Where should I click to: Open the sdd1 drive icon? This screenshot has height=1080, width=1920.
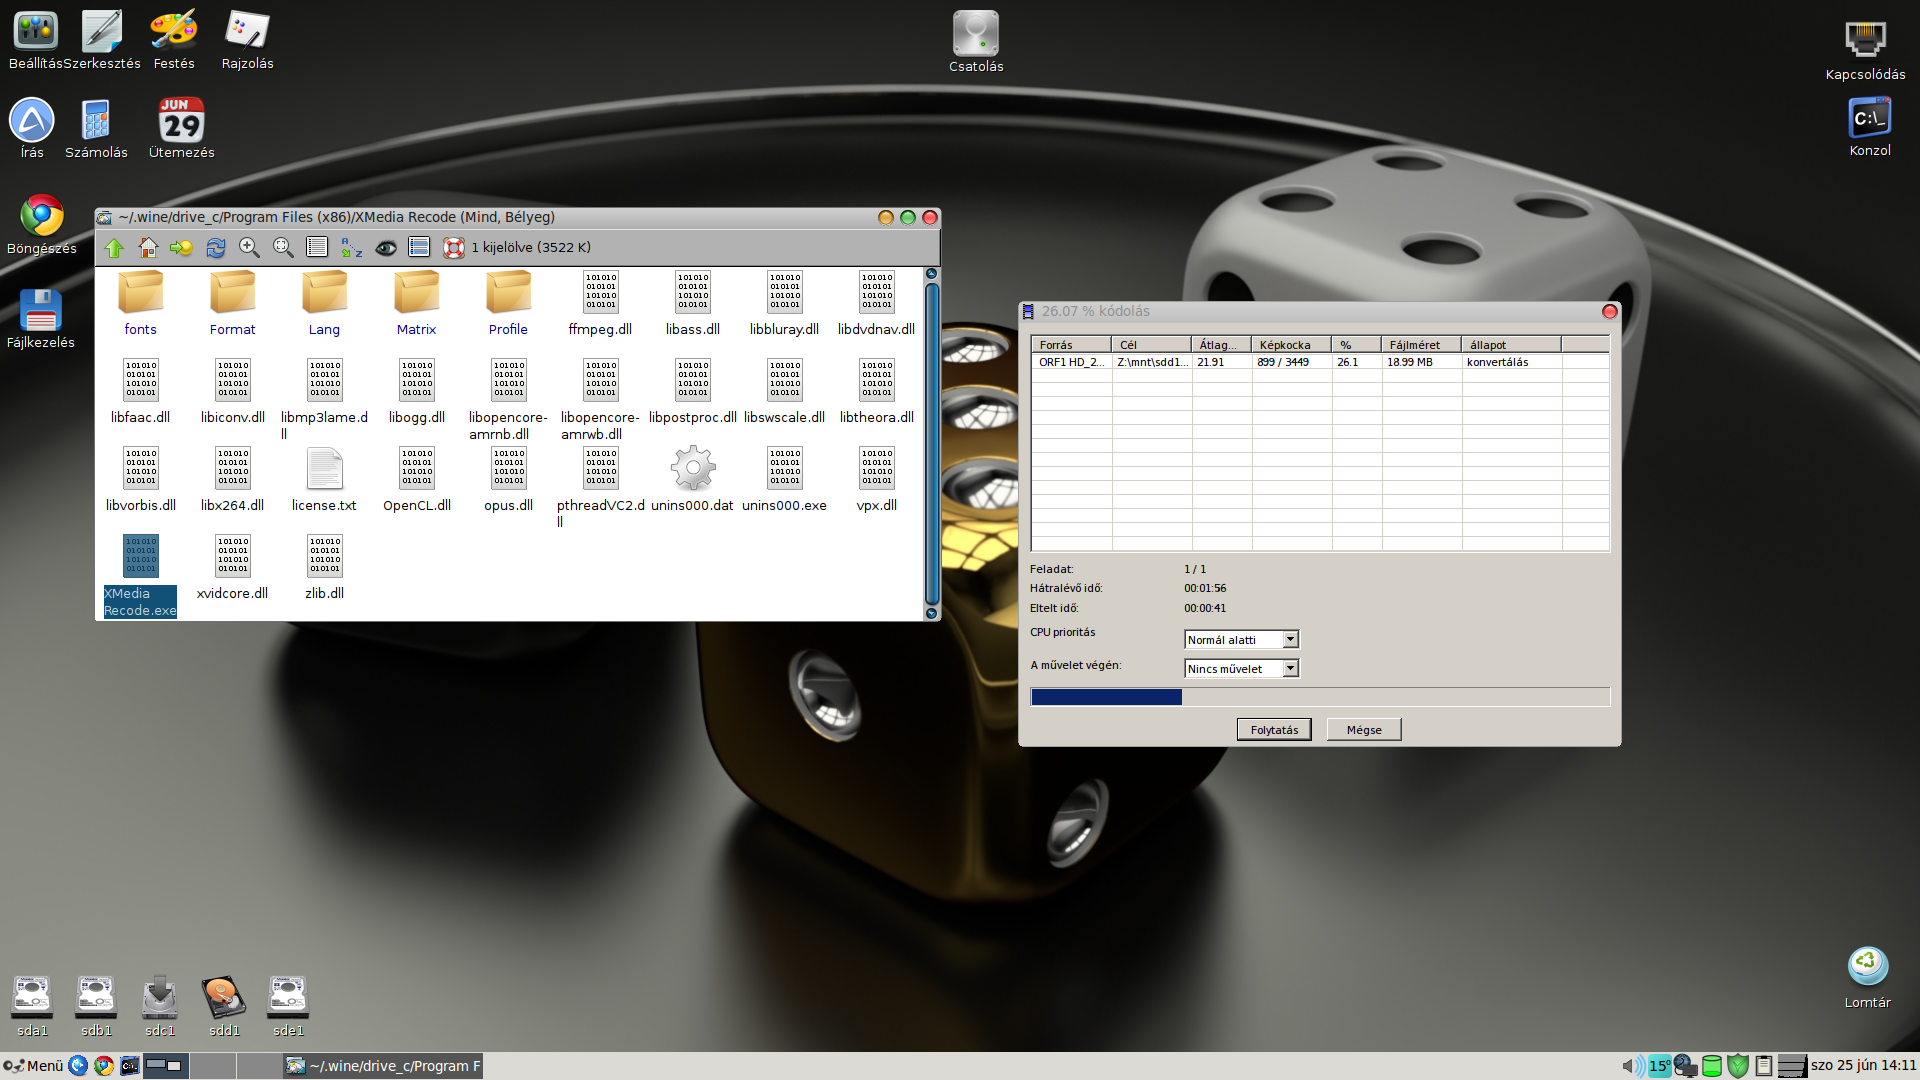tap(224, 1006)
